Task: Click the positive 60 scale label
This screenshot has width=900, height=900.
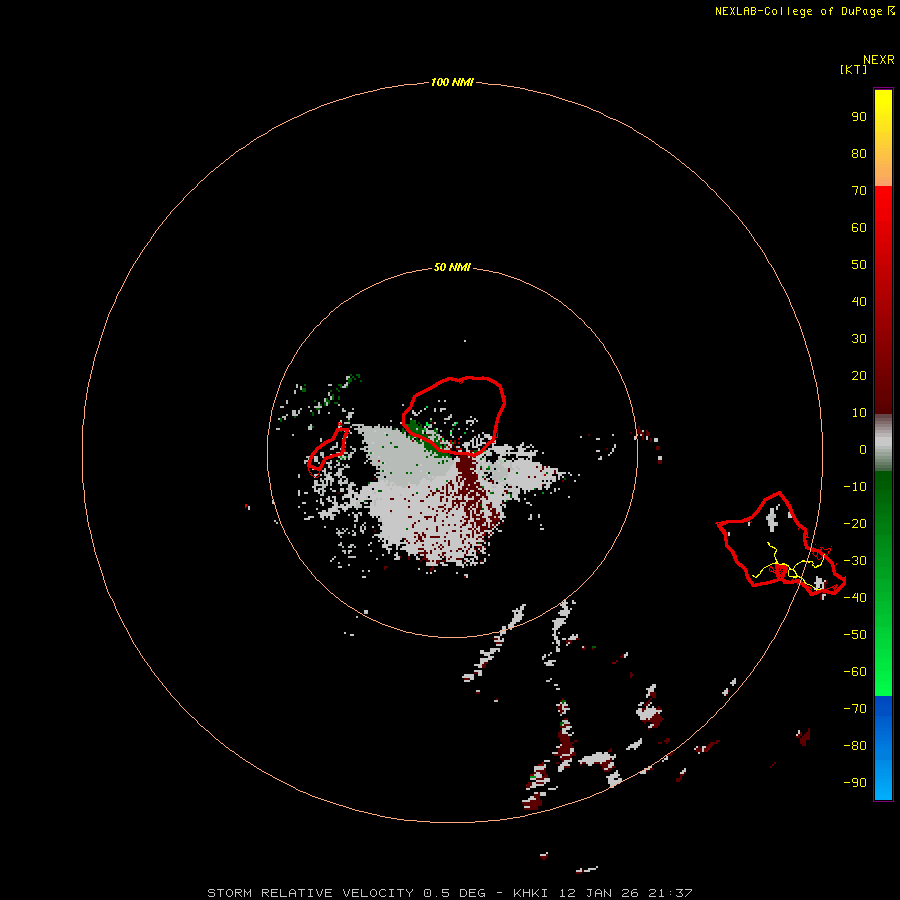Action: 859,227
